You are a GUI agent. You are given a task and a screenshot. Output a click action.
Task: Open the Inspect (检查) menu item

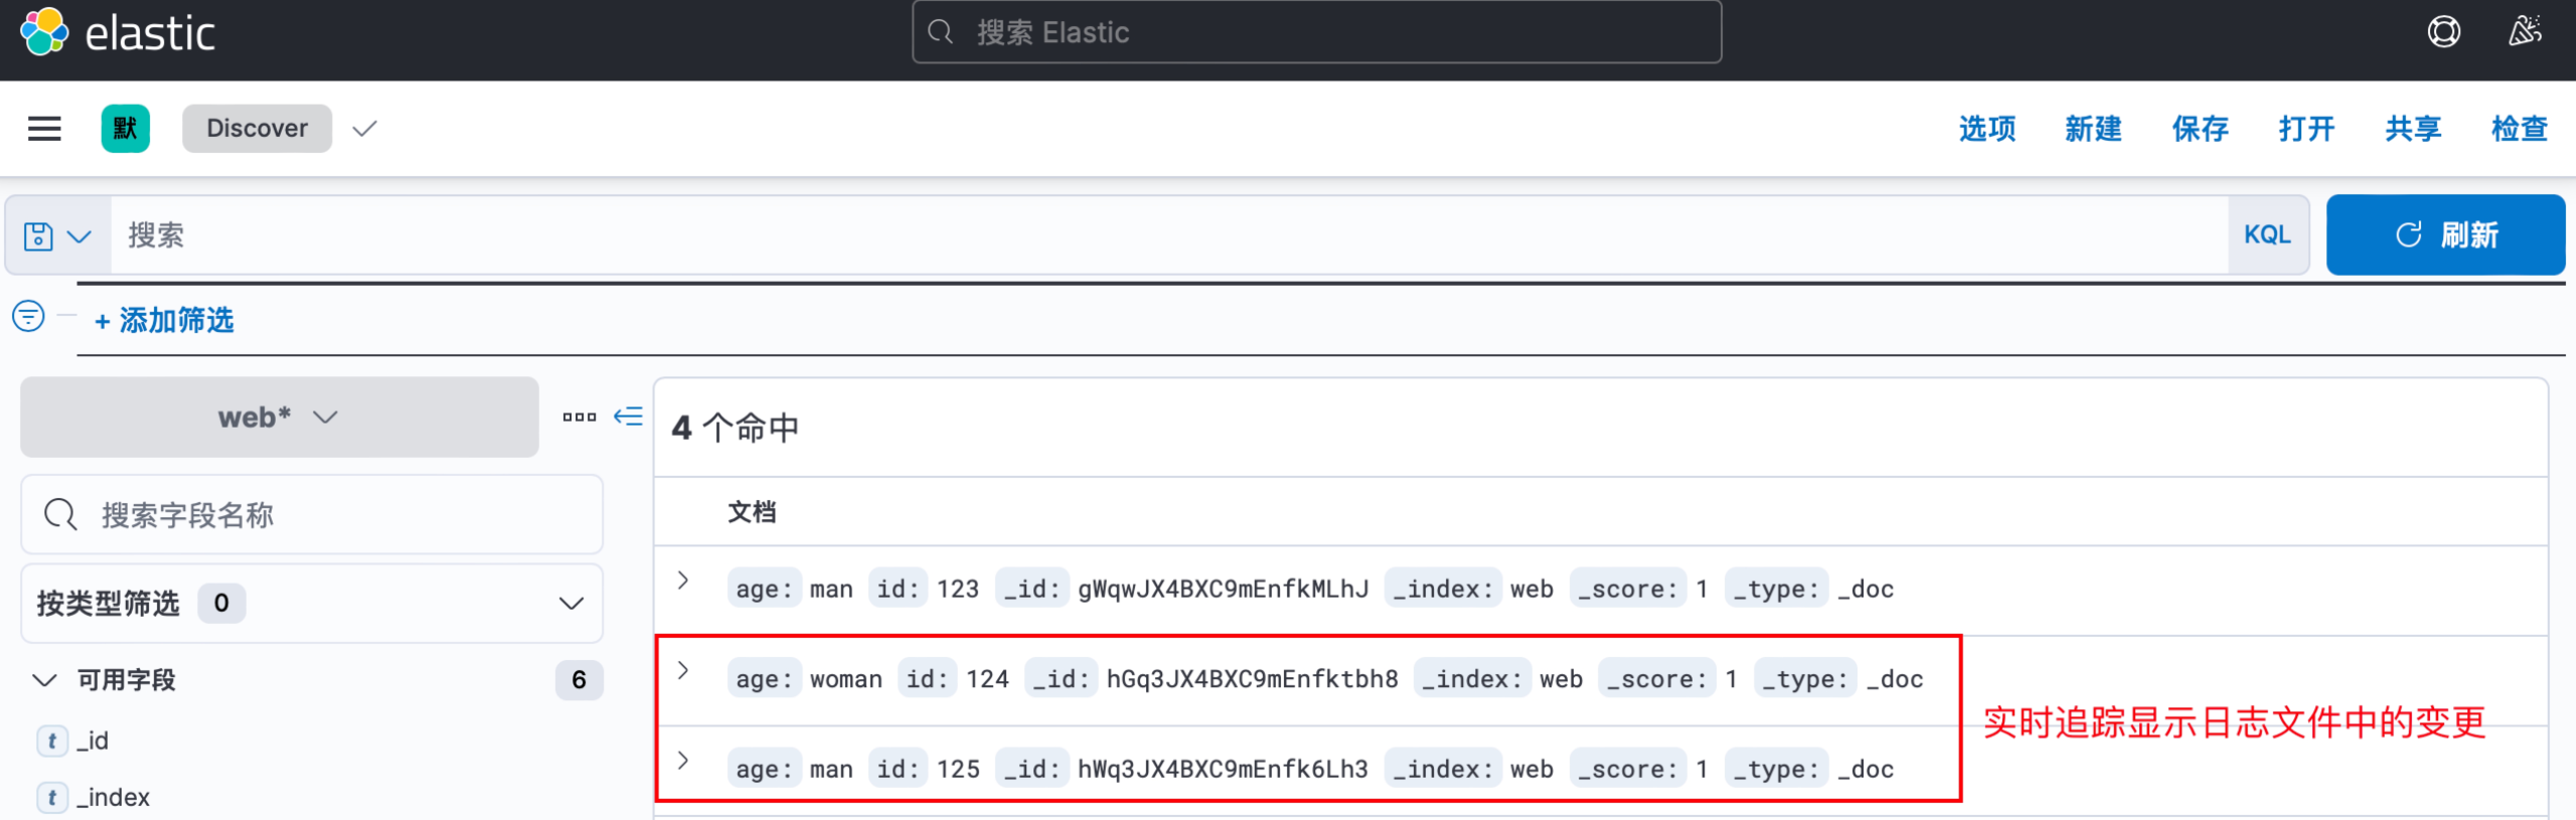click(2518, 128)
